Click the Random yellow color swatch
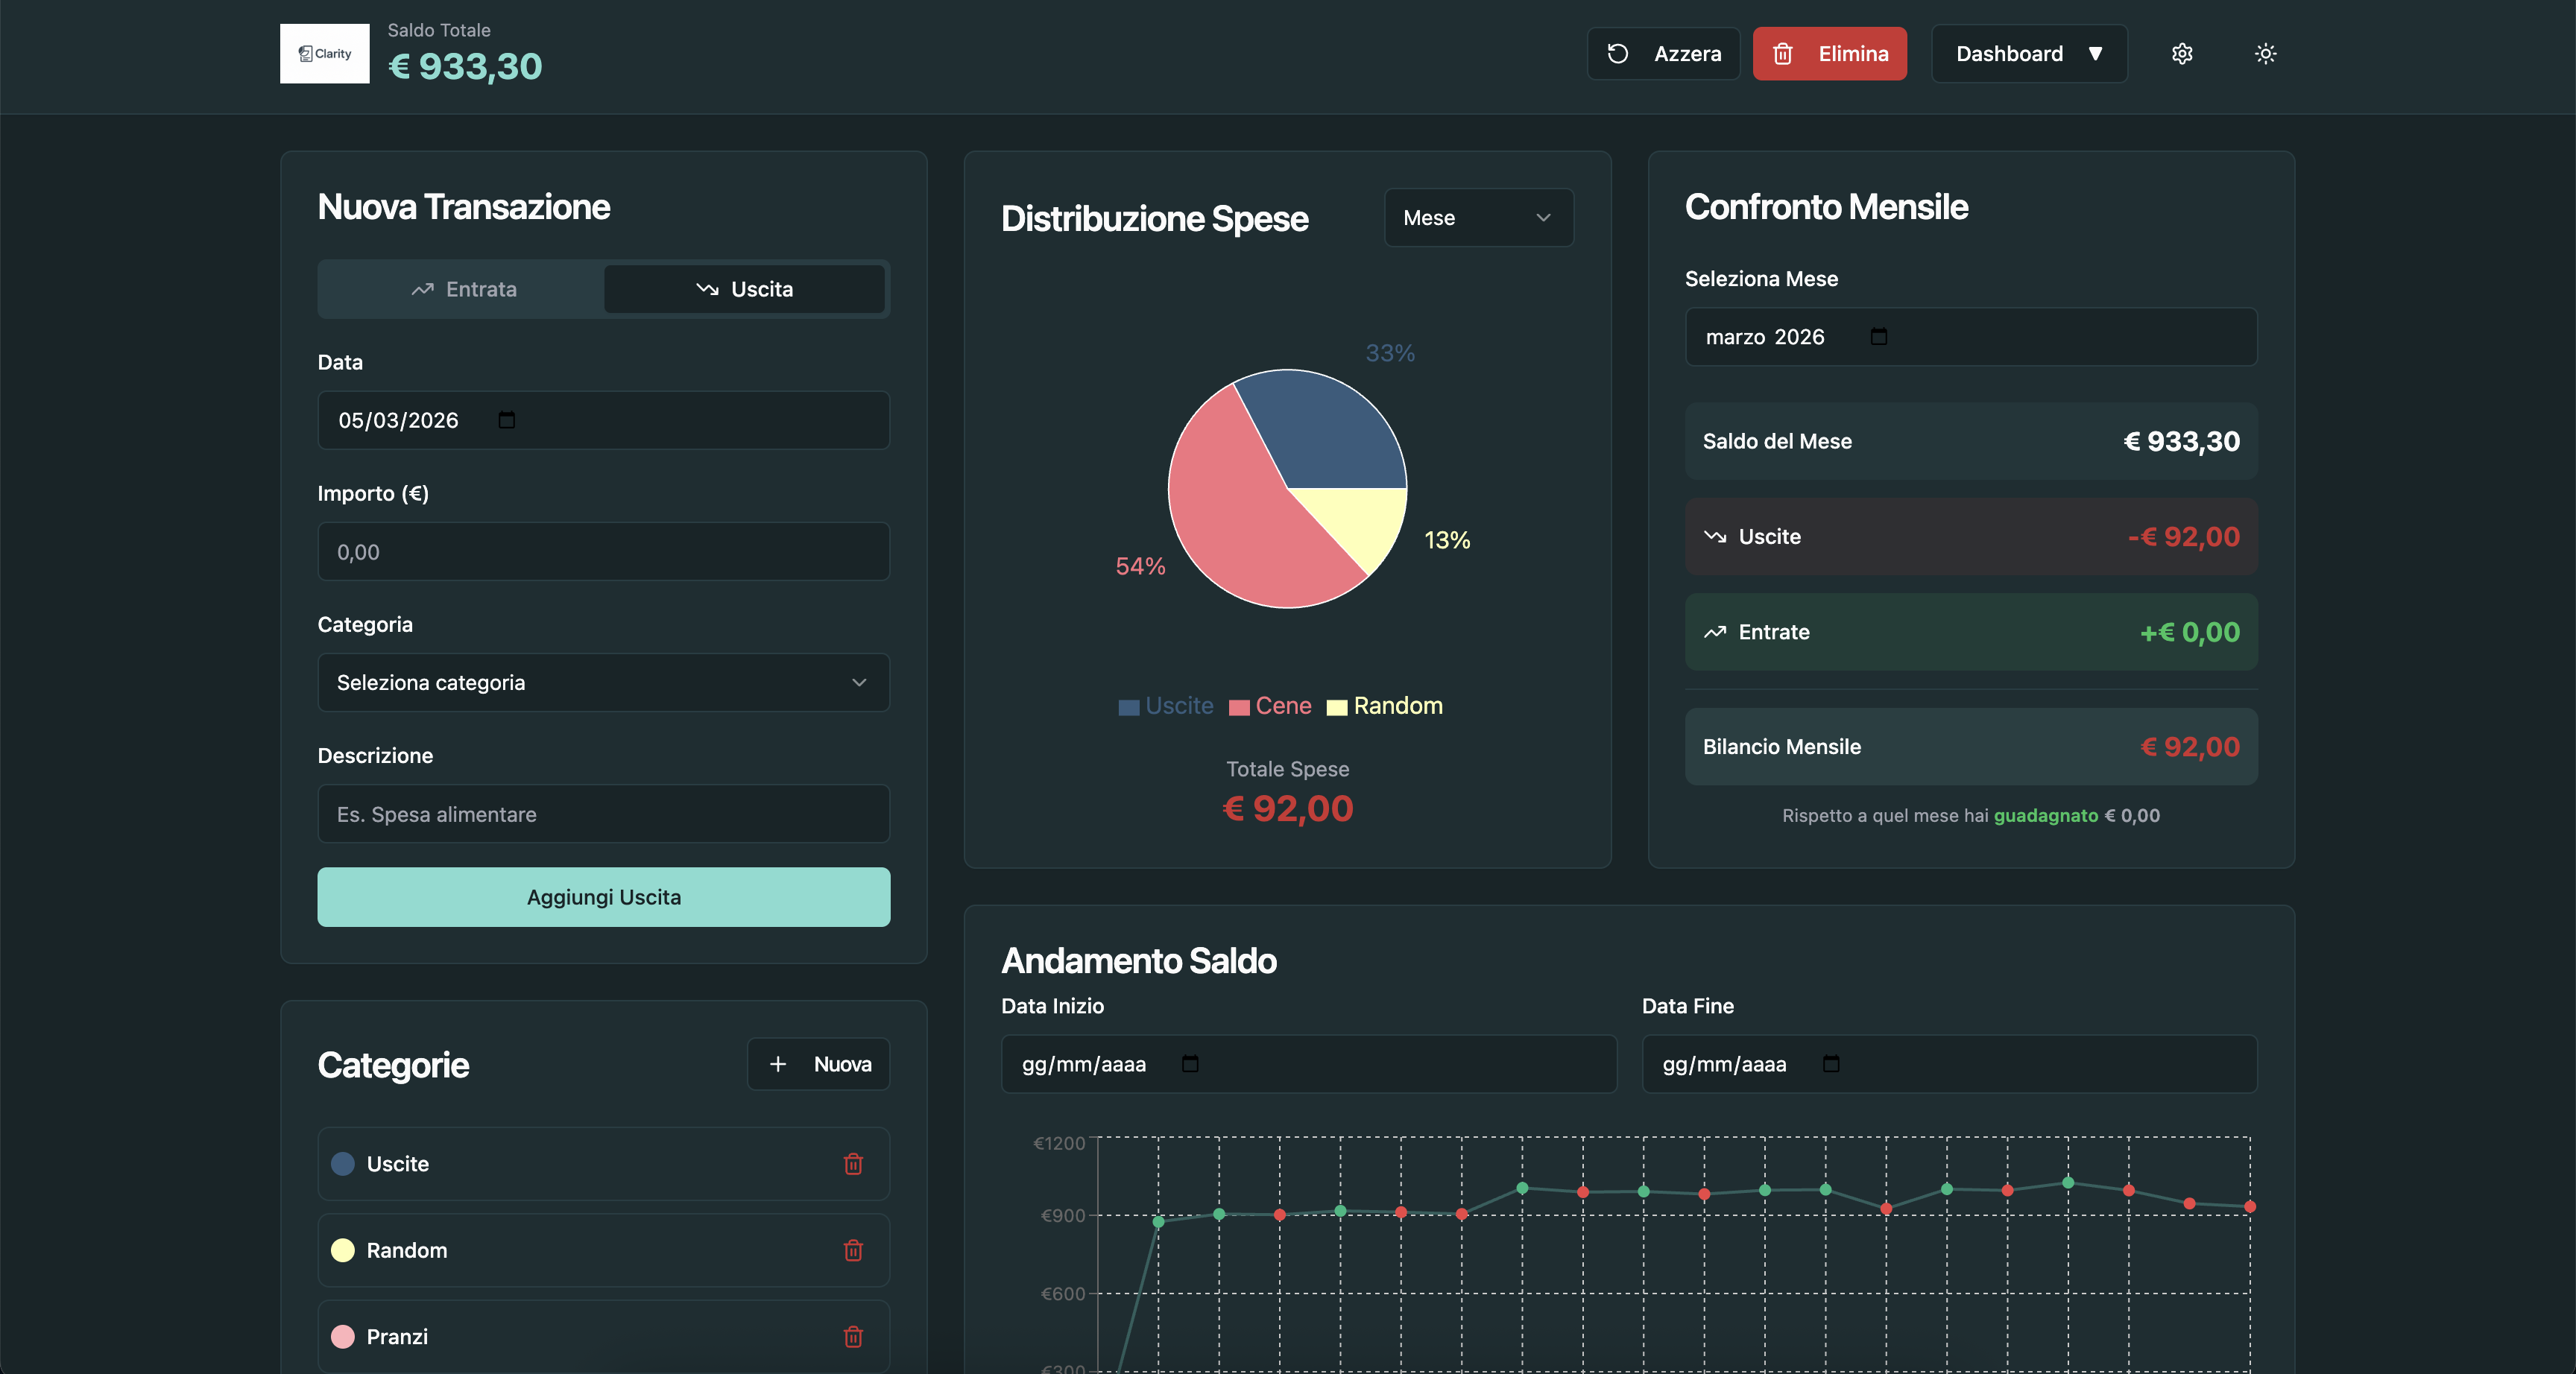 click(x=343, y=1250)
